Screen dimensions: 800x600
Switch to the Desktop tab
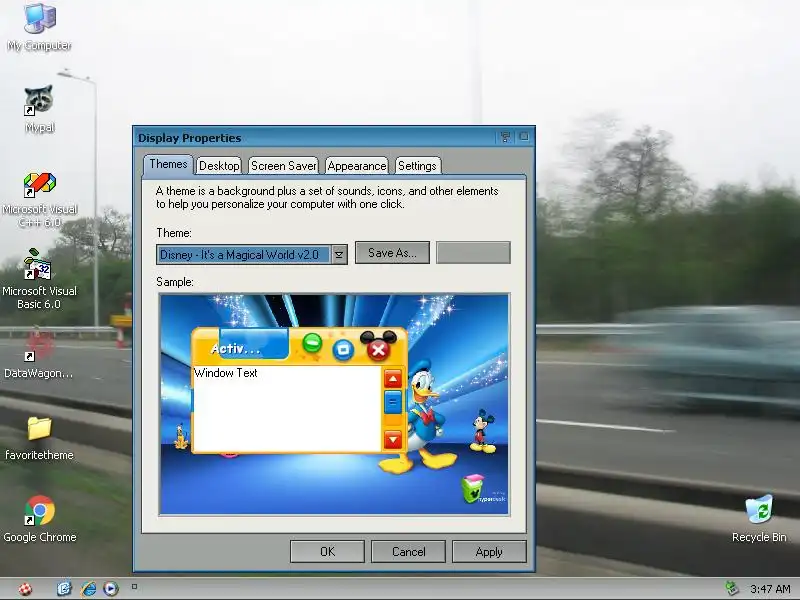pyautogui.click(x=219, y=166)
